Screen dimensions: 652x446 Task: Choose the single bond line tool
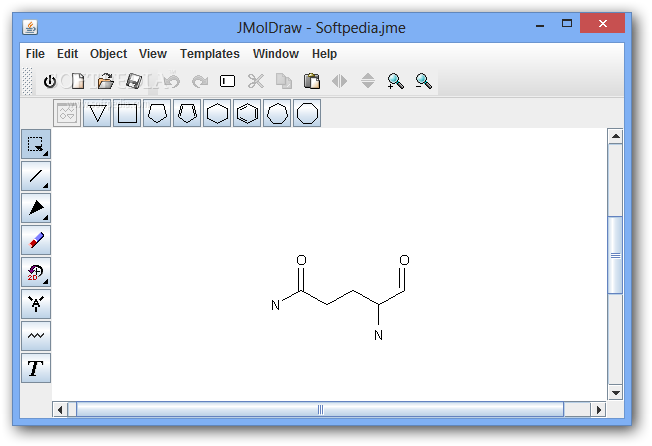click(36, 176)
